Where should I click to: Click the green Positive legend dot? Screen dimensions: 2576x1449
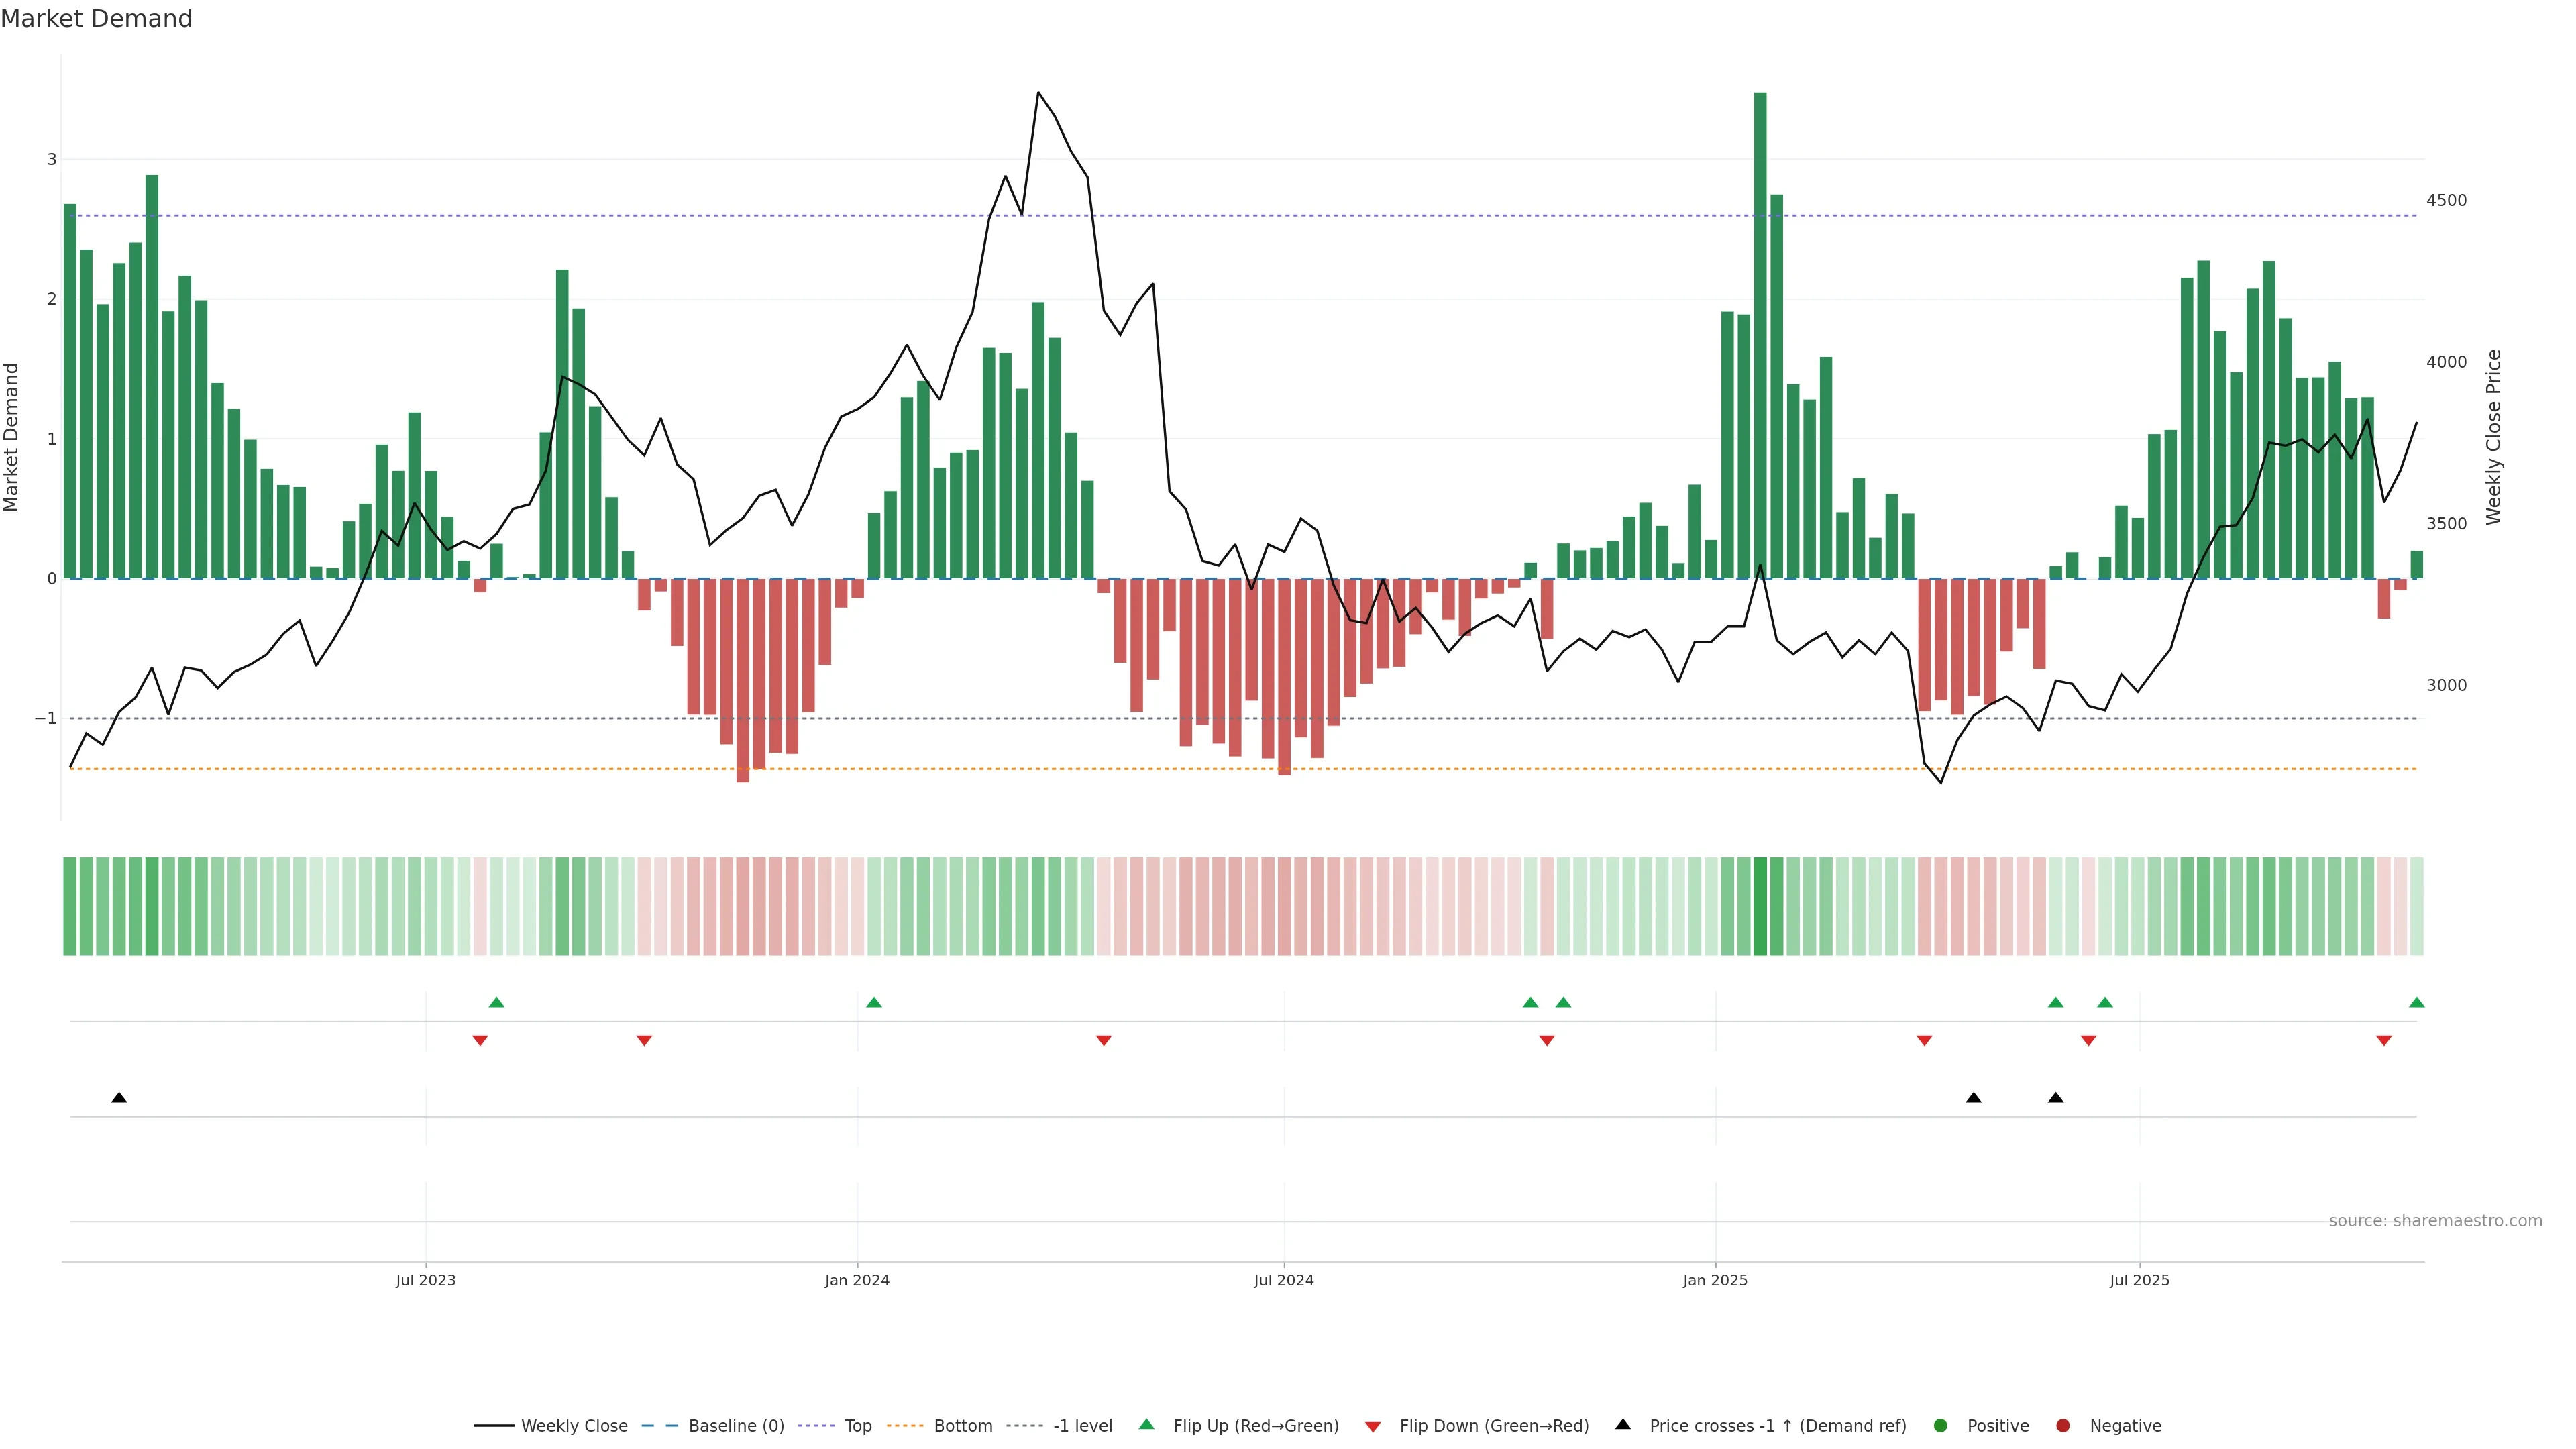point(1941,1426)
